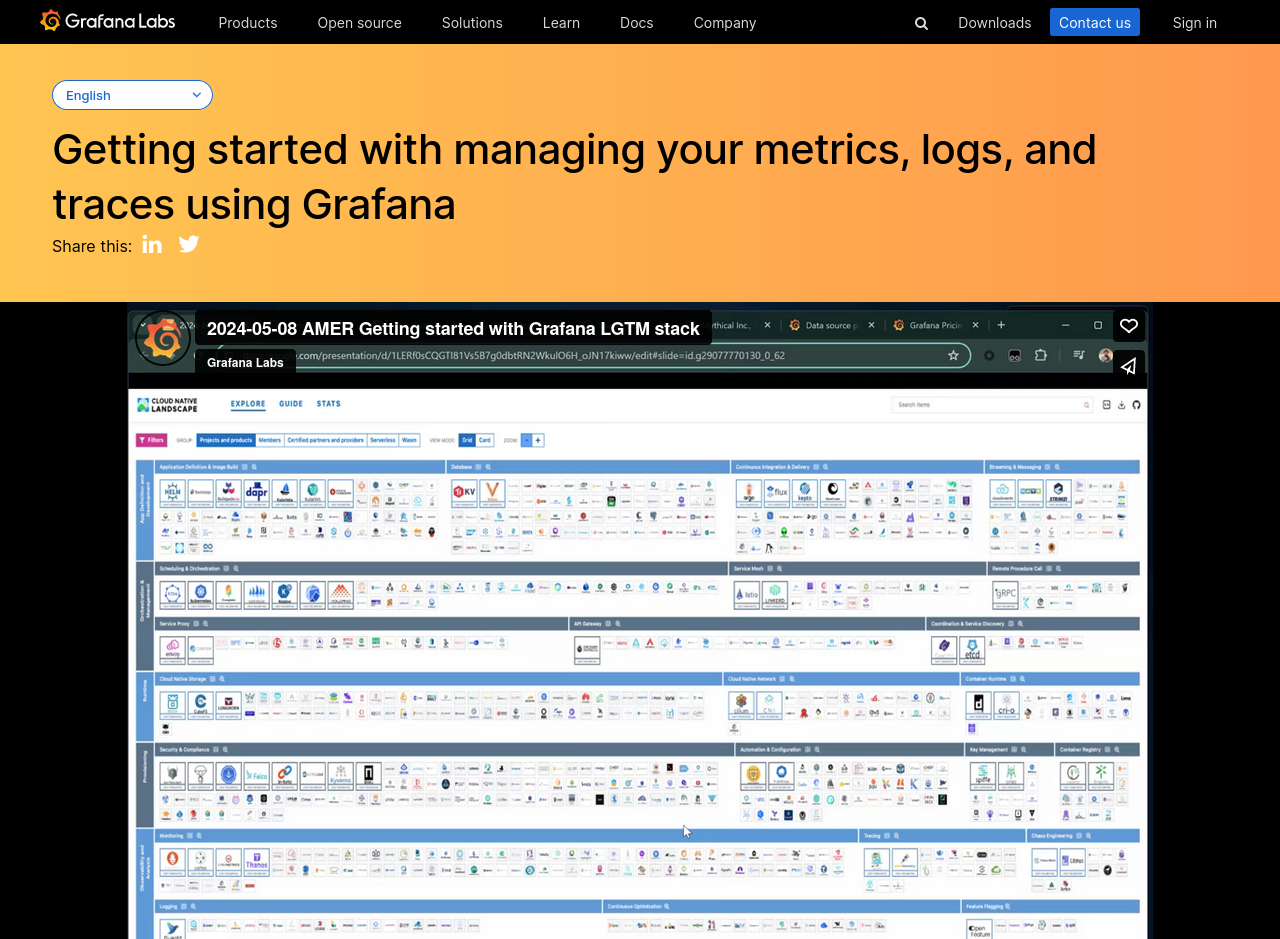Click the Downloads link
The width and height of the screenshot is (1280, 939).
coord(994,23)
